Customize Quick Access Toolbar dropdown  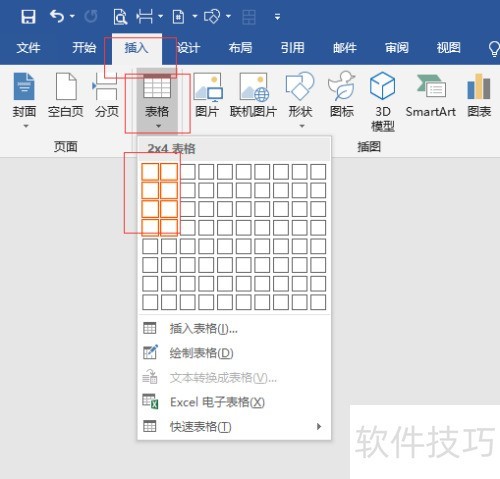(x=277, y=16)
